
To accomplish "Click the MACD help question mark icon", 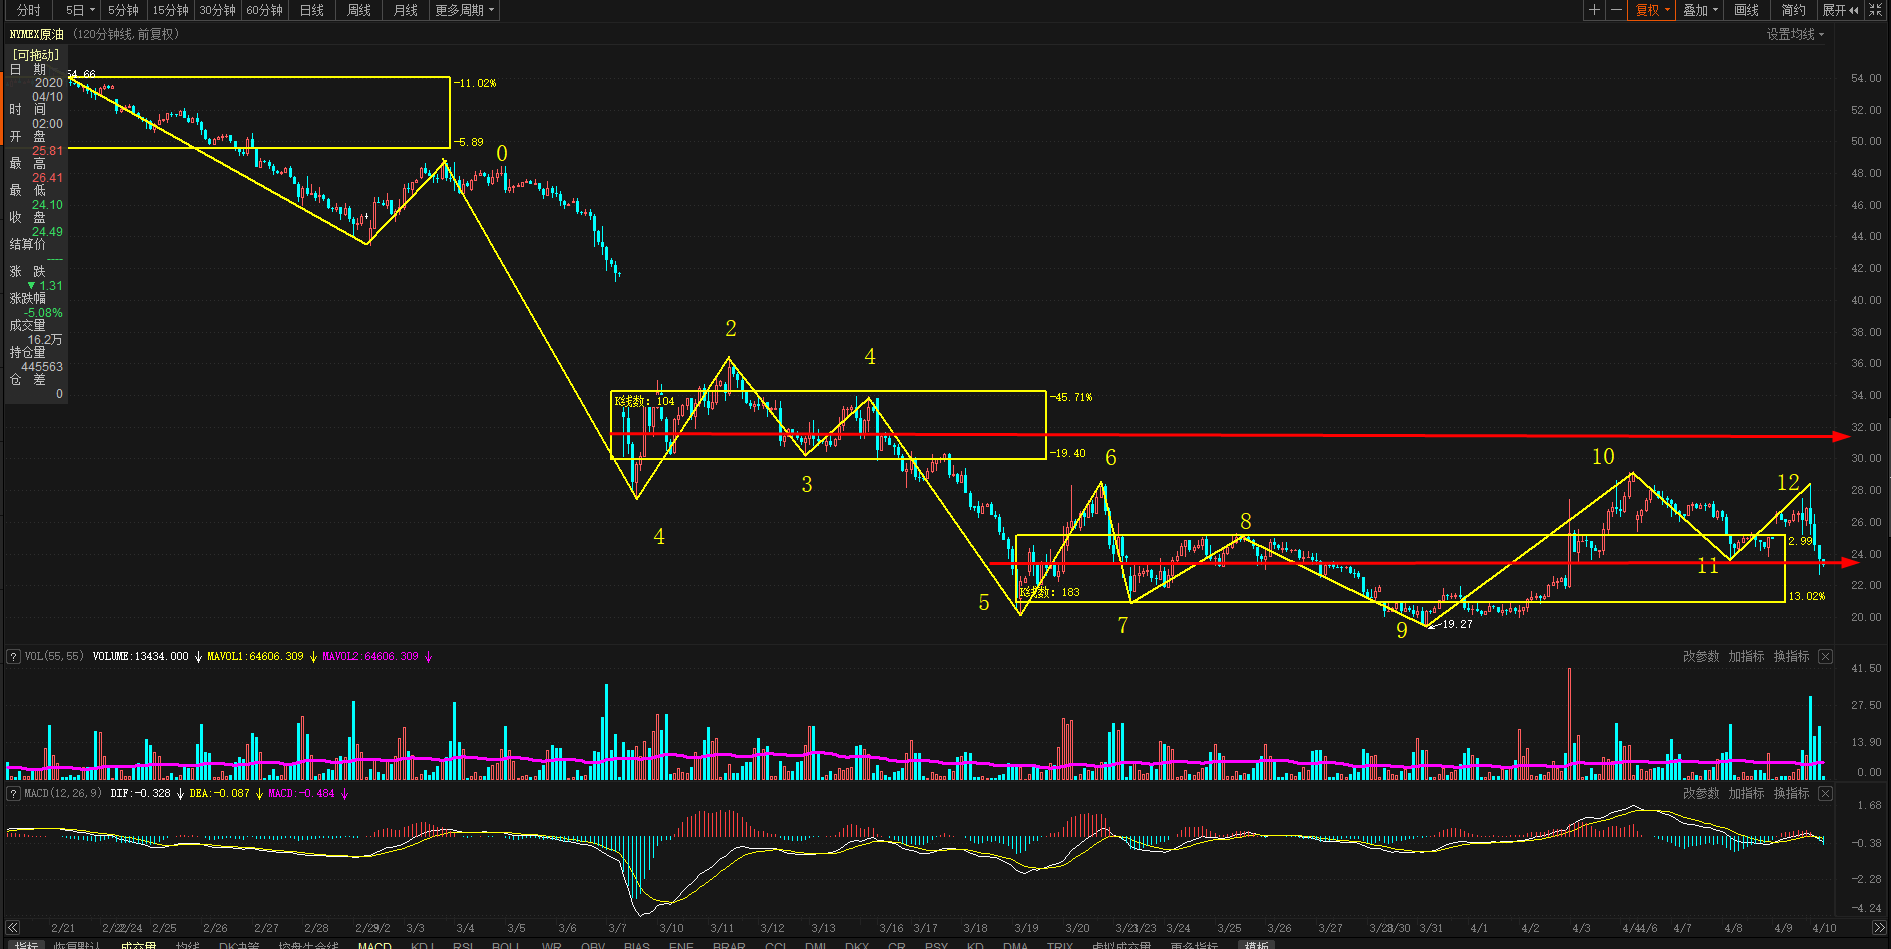I will tap(14, 794).
